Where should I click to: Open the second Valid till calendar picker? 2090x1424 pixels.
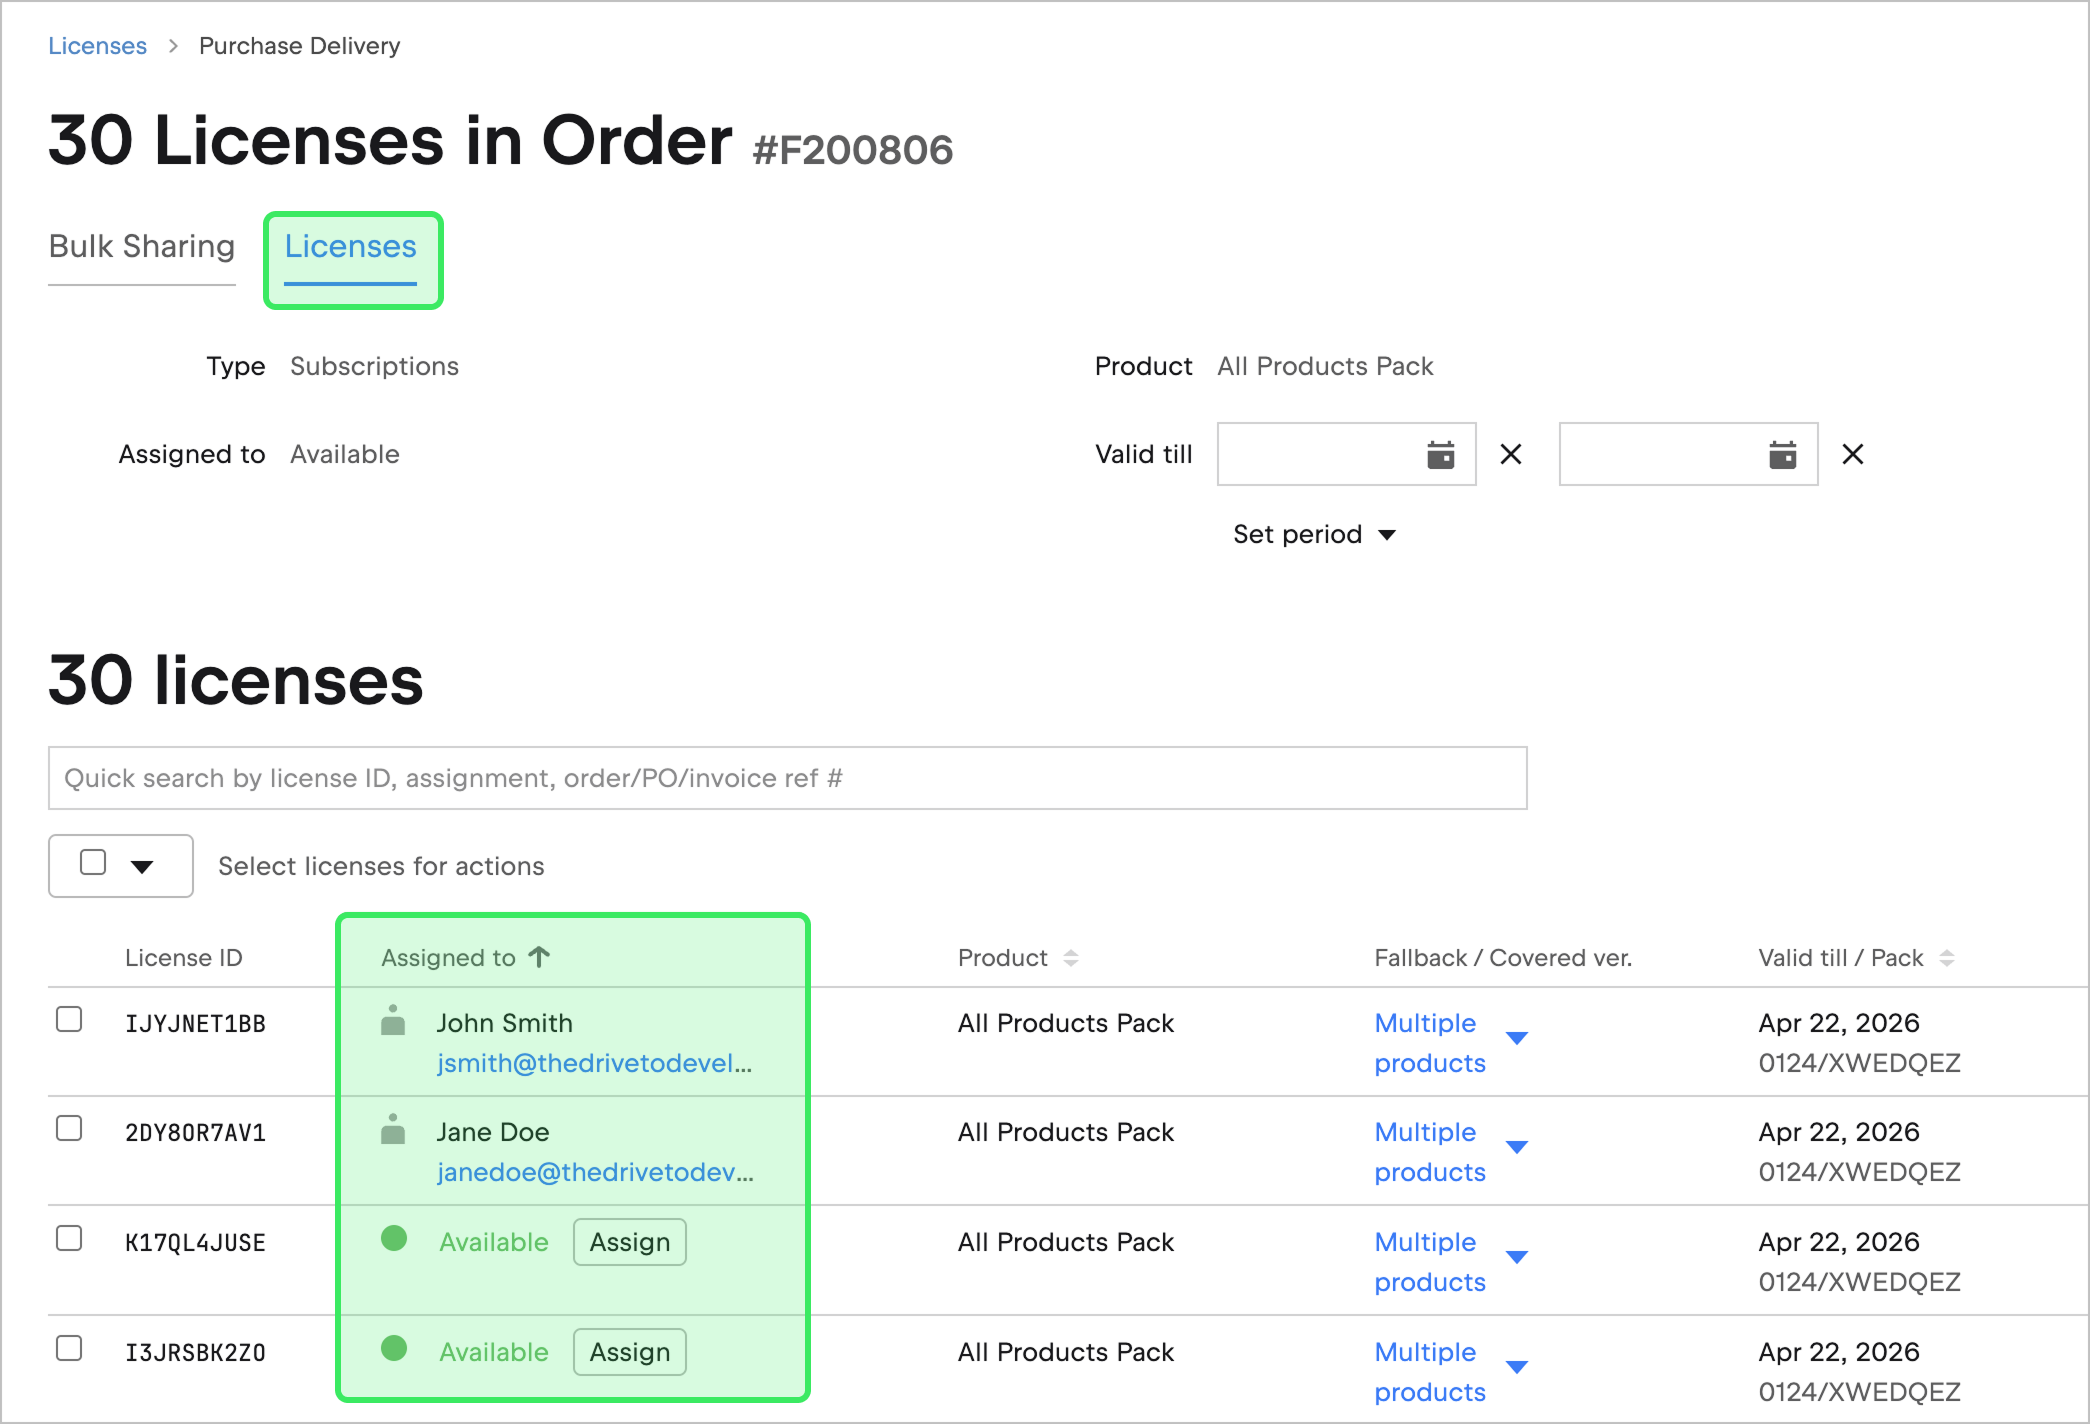pyautogui.click(x=1782, y=455)
